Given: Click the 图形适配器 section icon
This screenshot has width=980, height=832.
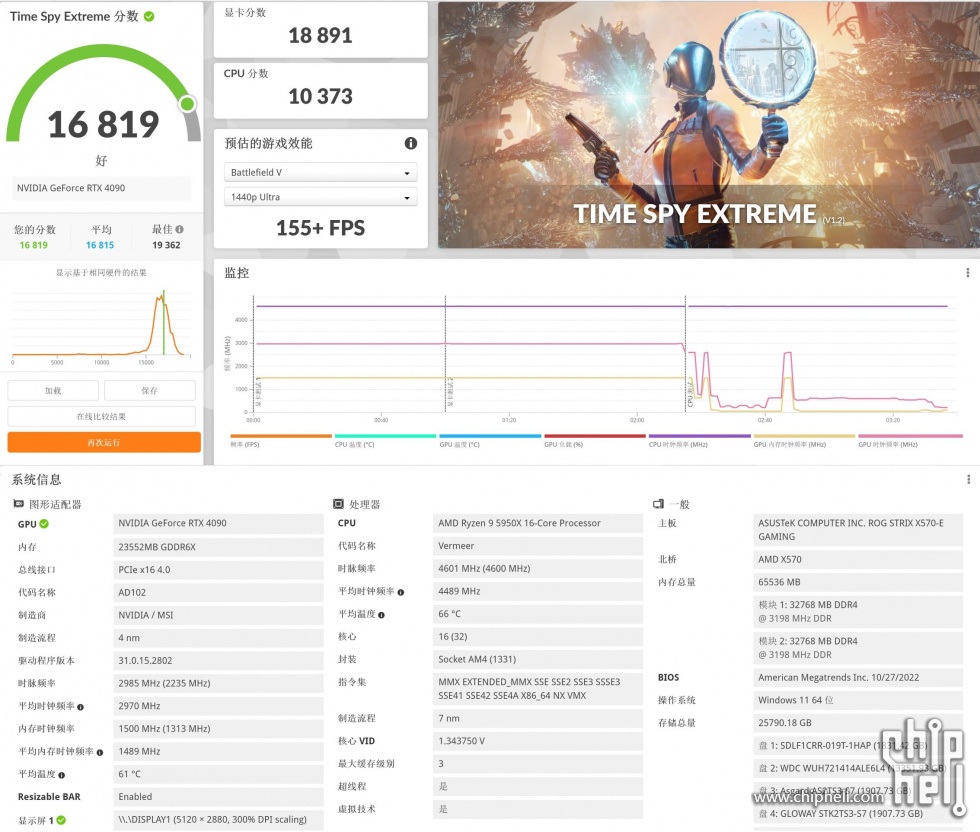Looking at the screenshot, I should pos(18,504).
